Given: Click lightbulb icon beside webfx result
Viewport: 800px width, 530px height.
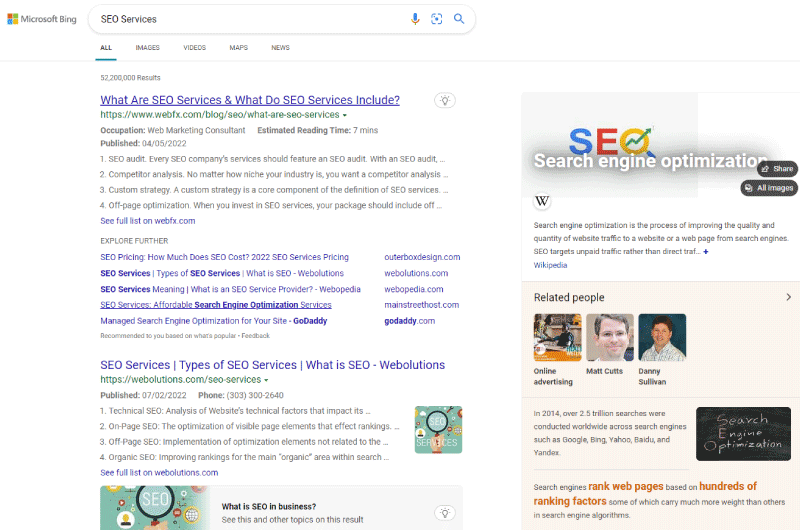Looking at the screenshot, I should (445, 100).
